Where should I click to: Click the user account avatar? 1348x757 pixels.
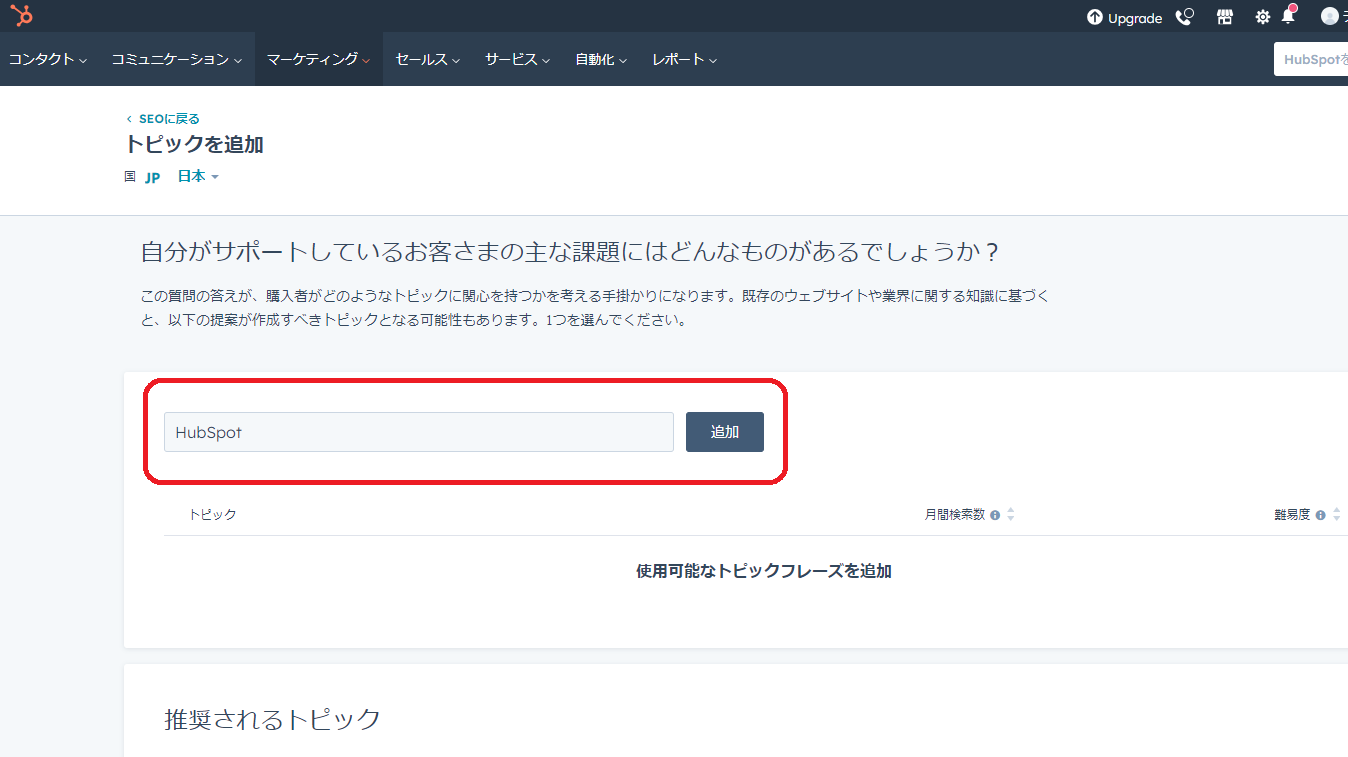[x=1330, y=16]
